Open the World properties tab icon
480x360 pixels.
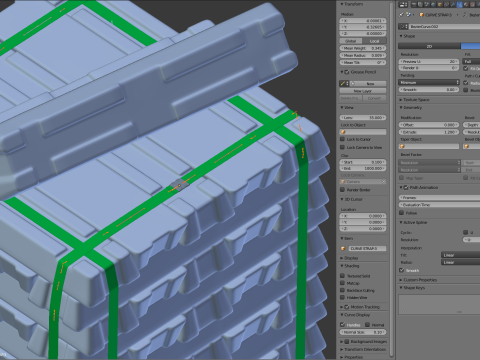tap(434, 5)
